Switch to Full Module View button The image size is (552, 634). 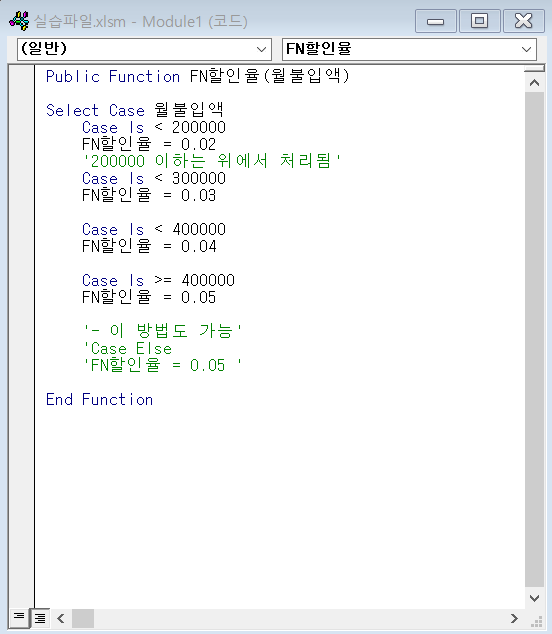(40, 617)
